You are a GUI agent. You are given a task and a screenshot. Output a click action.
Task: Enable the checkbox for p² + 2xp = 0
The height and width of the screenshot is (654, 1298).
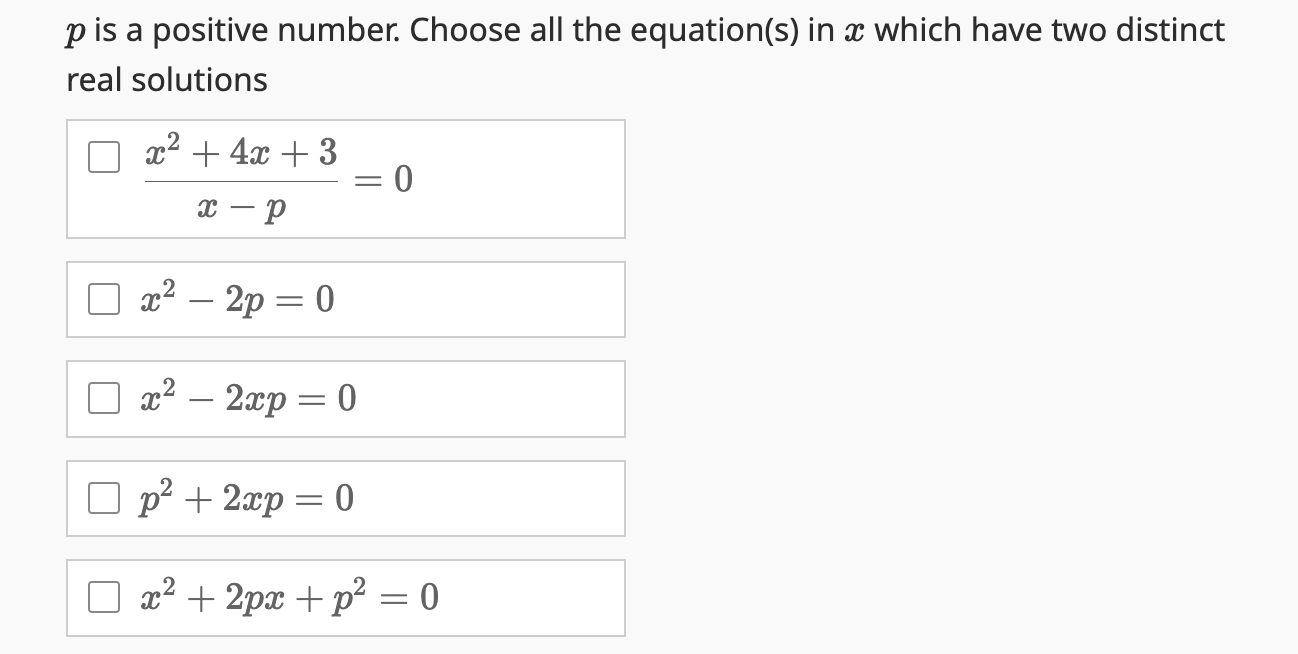coord(104,497)
